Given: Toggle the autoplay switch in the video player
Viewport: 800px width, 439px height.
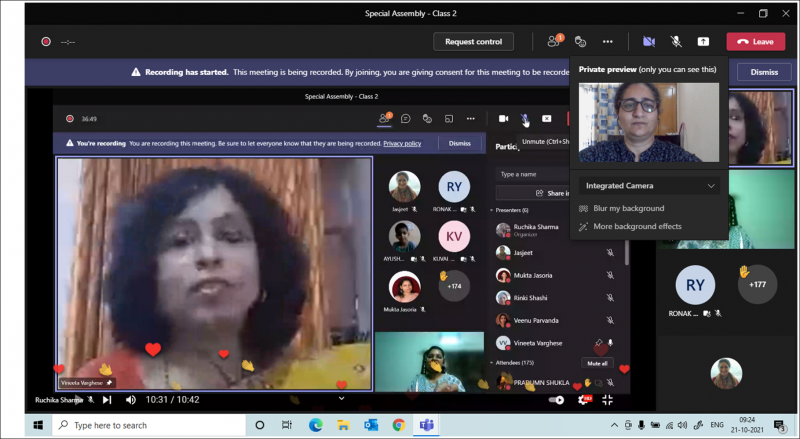Looking at the screenshot, I should (x=556, y=400).
